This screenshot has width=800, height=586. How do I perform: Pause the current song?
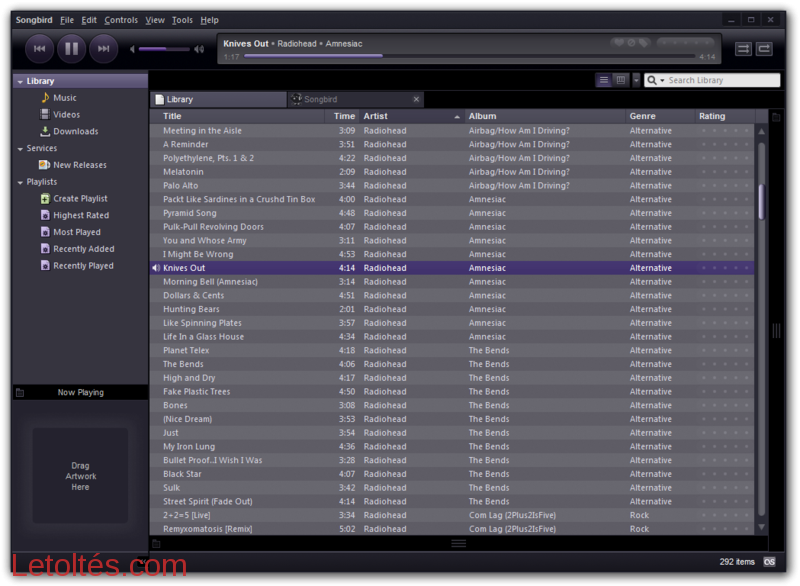pos(71,49)
